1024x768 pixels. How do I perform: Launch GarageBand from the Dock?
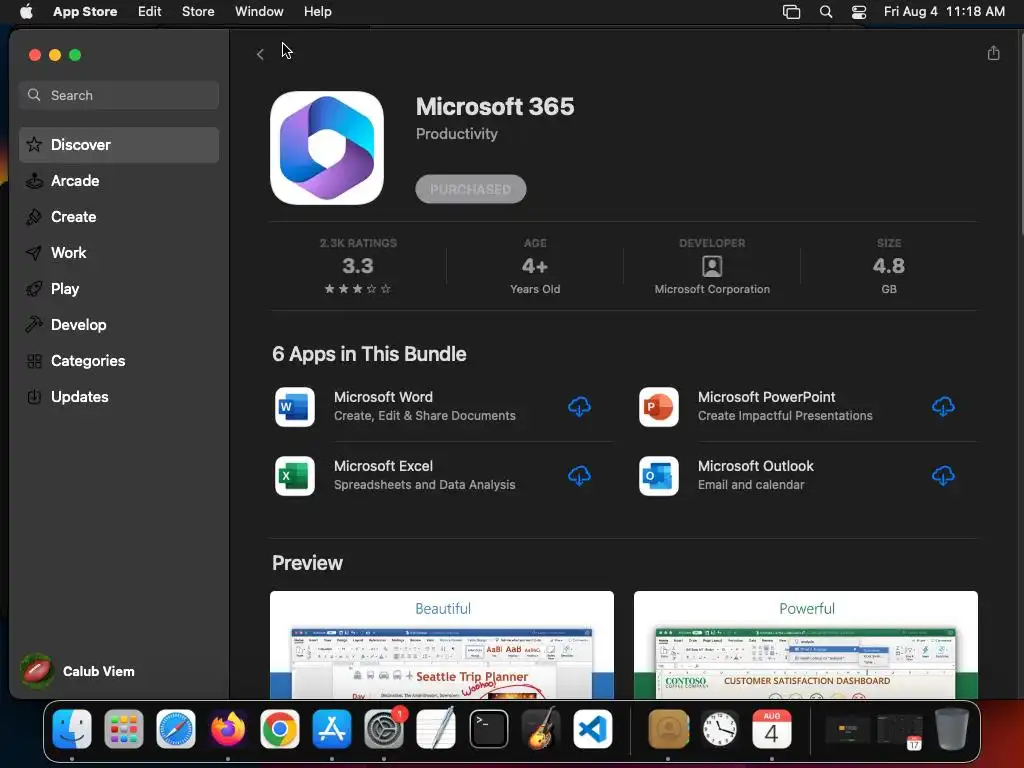(x=541, y=729)
